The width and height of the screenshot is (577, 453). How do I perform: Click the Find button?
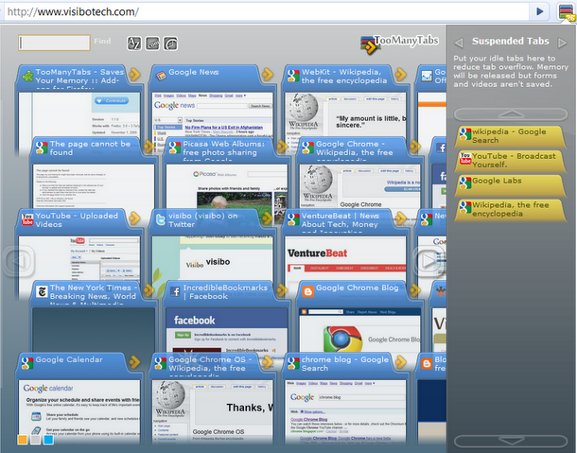[x=102, y=41]
